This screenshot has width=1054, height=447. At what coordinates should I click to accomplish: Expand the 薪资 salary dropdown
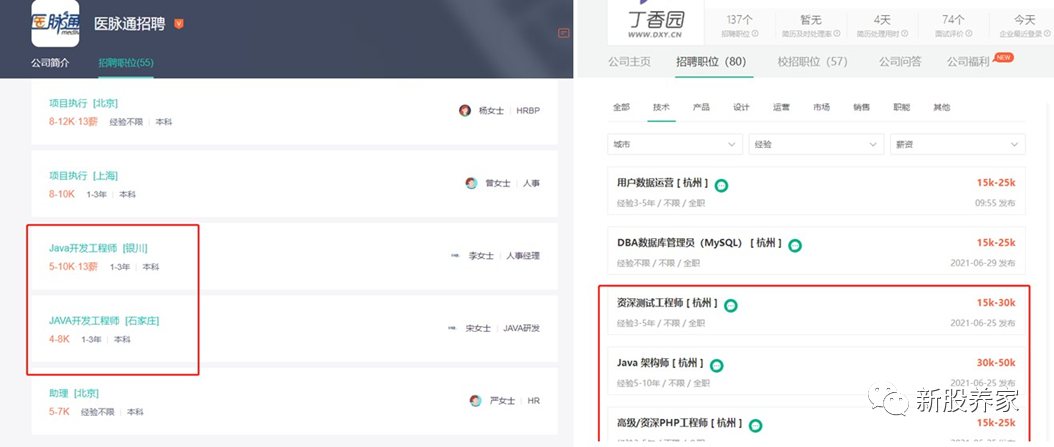[x=957, y=145]
